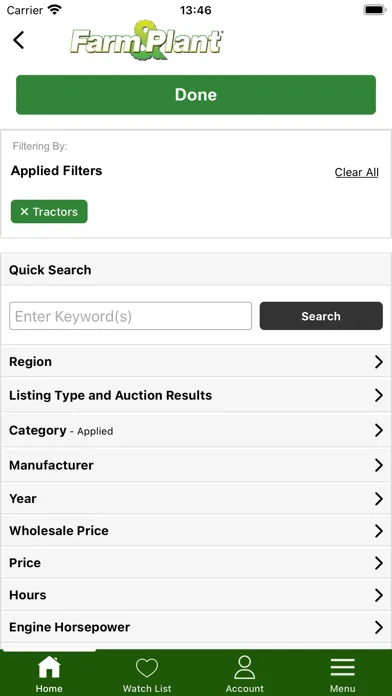Expand the Hours filter

[196, 595]
